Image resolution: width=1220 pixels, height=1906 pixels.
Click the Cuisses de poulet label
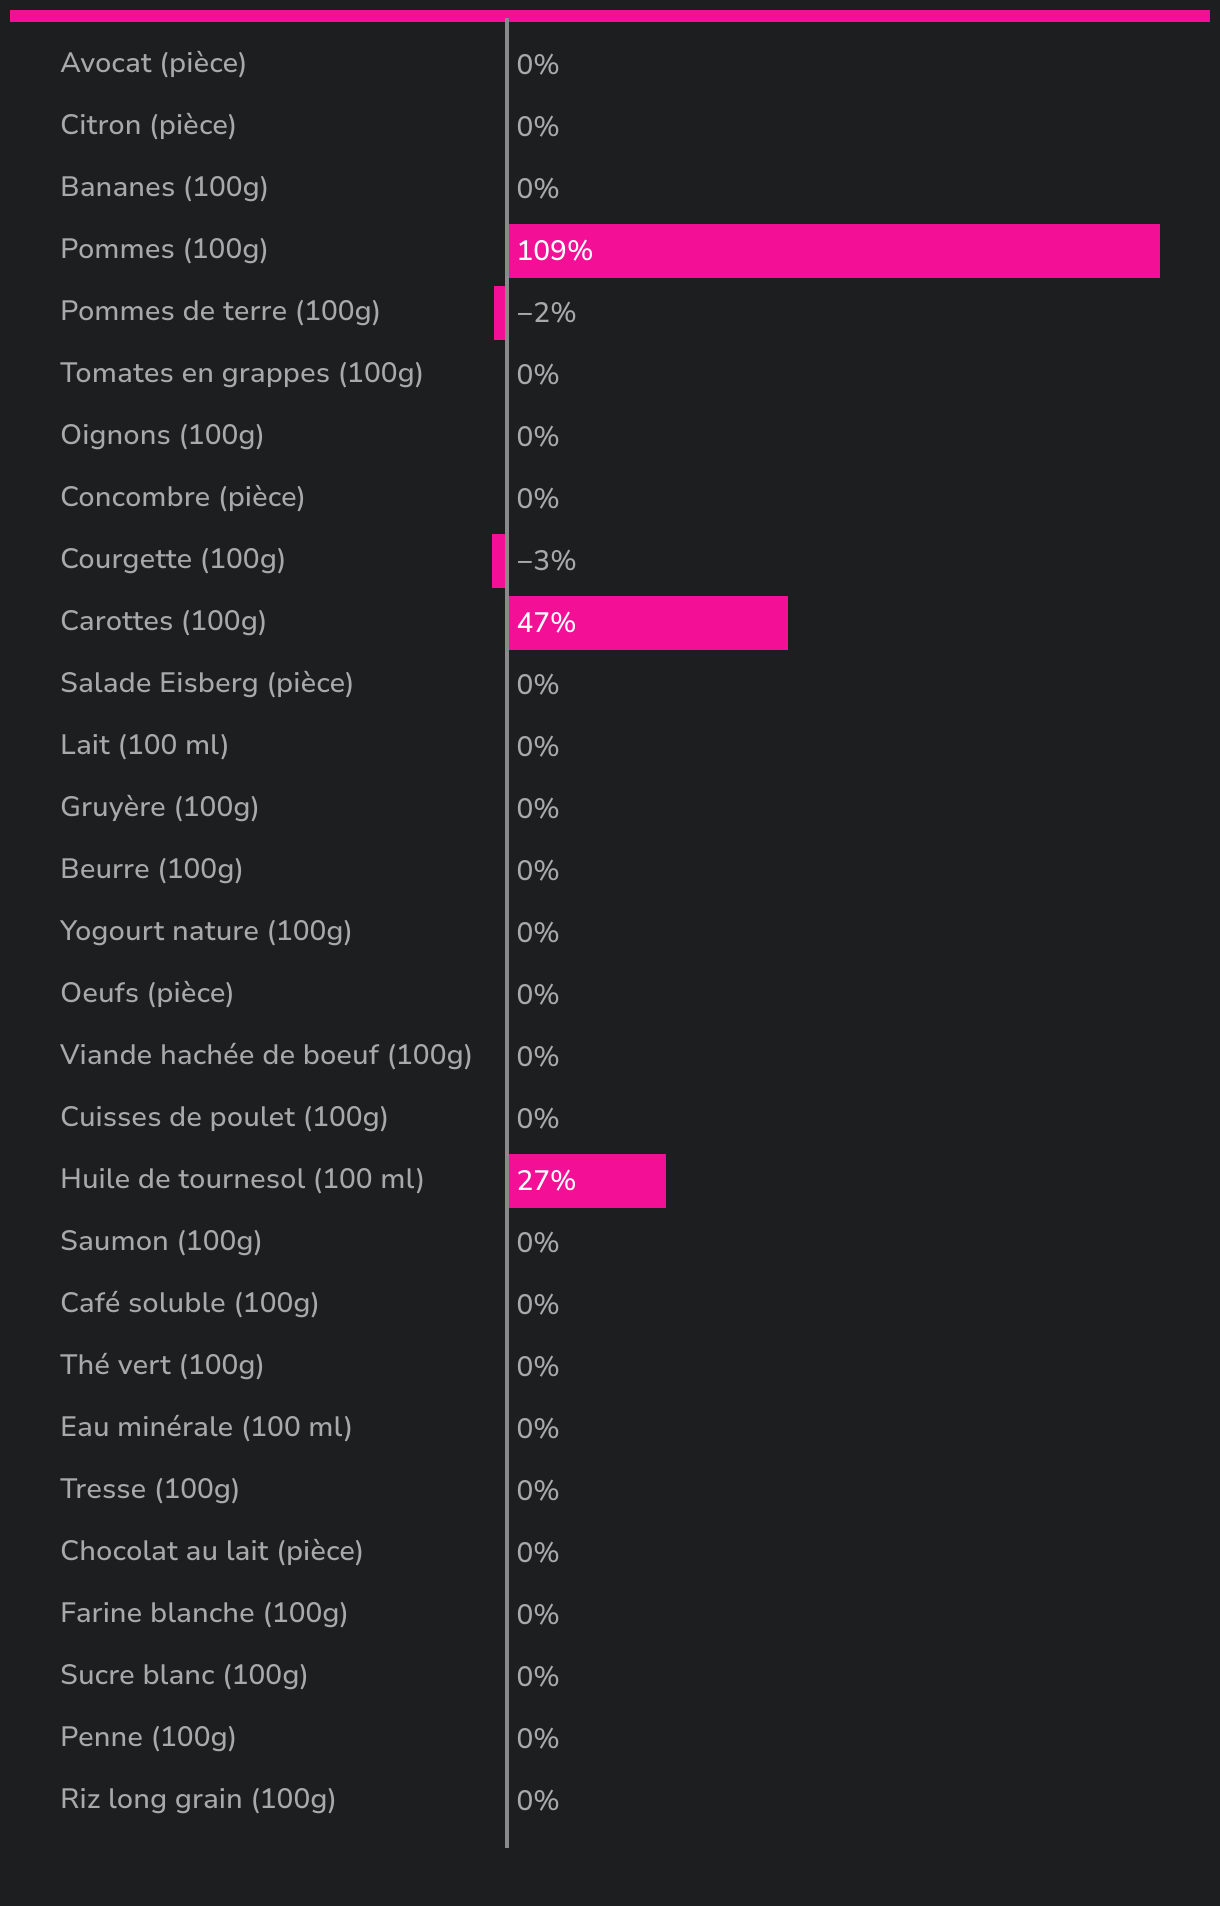224,1117
